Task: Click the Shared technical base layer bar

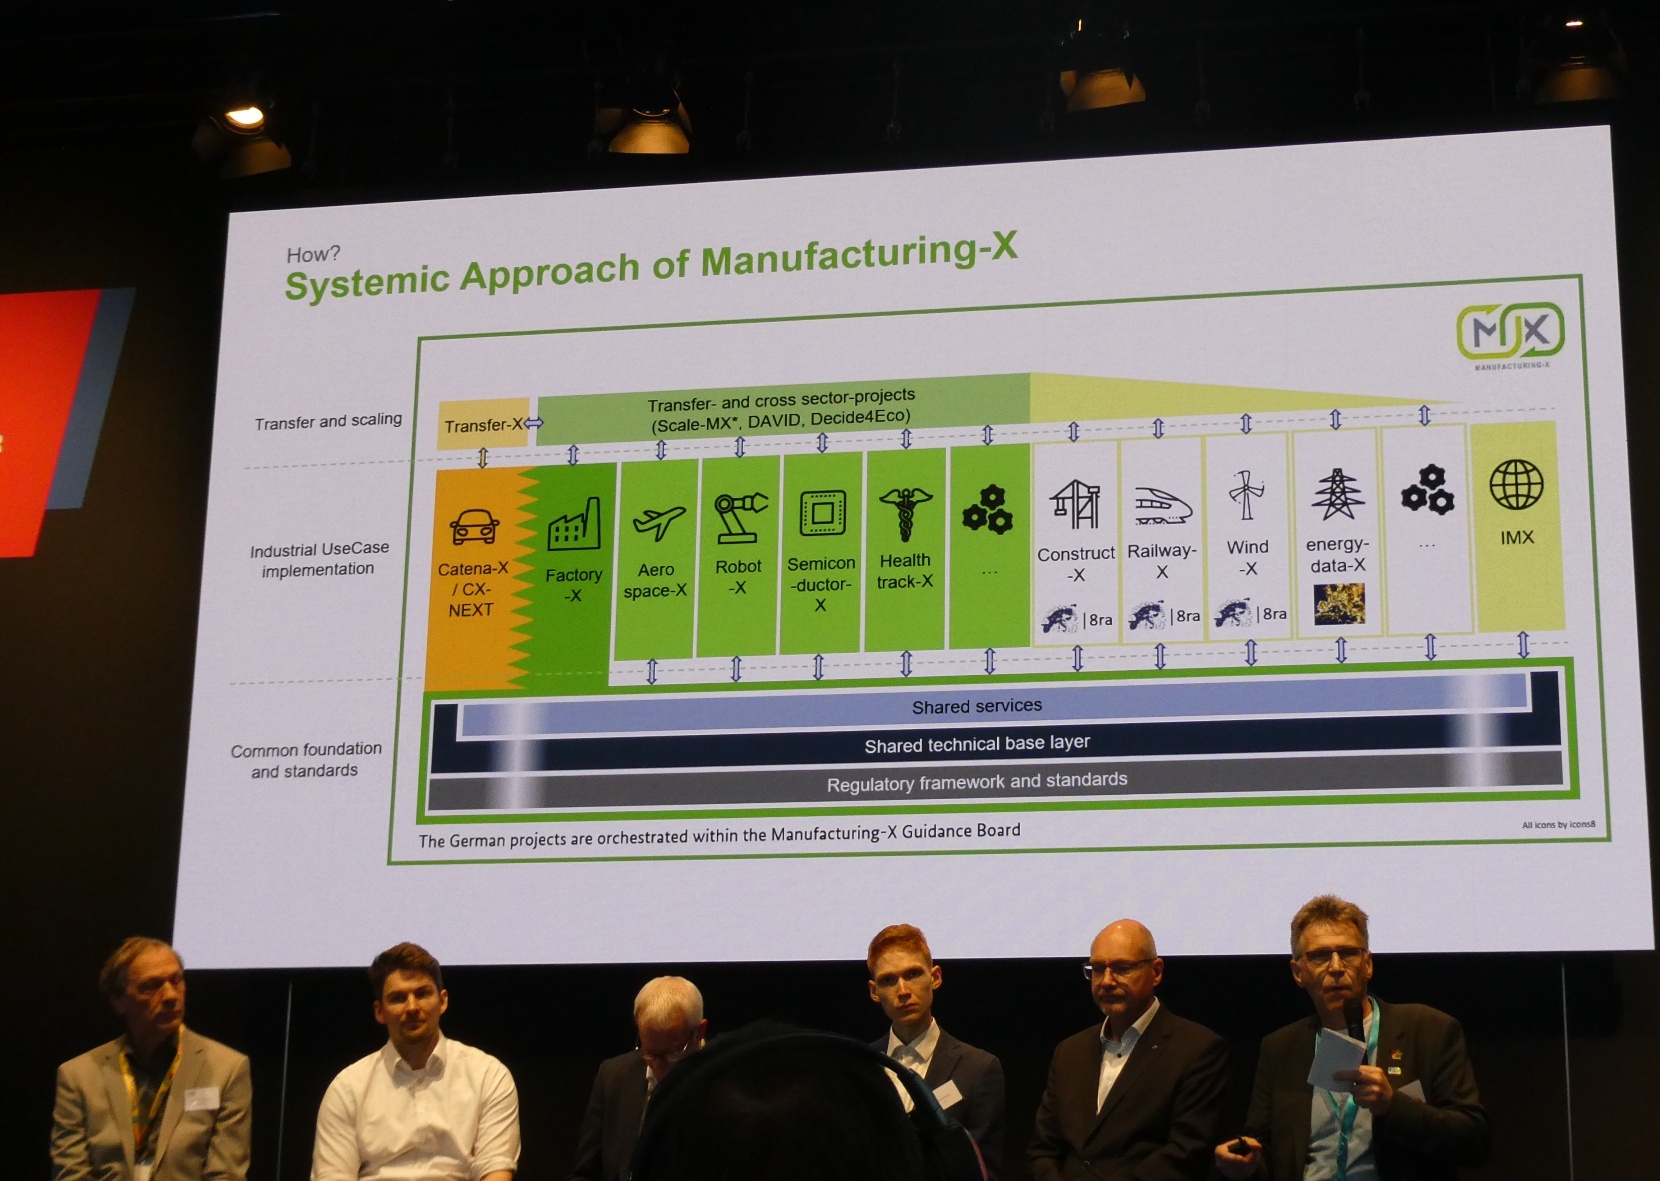Action: click(x=977, y=744)
